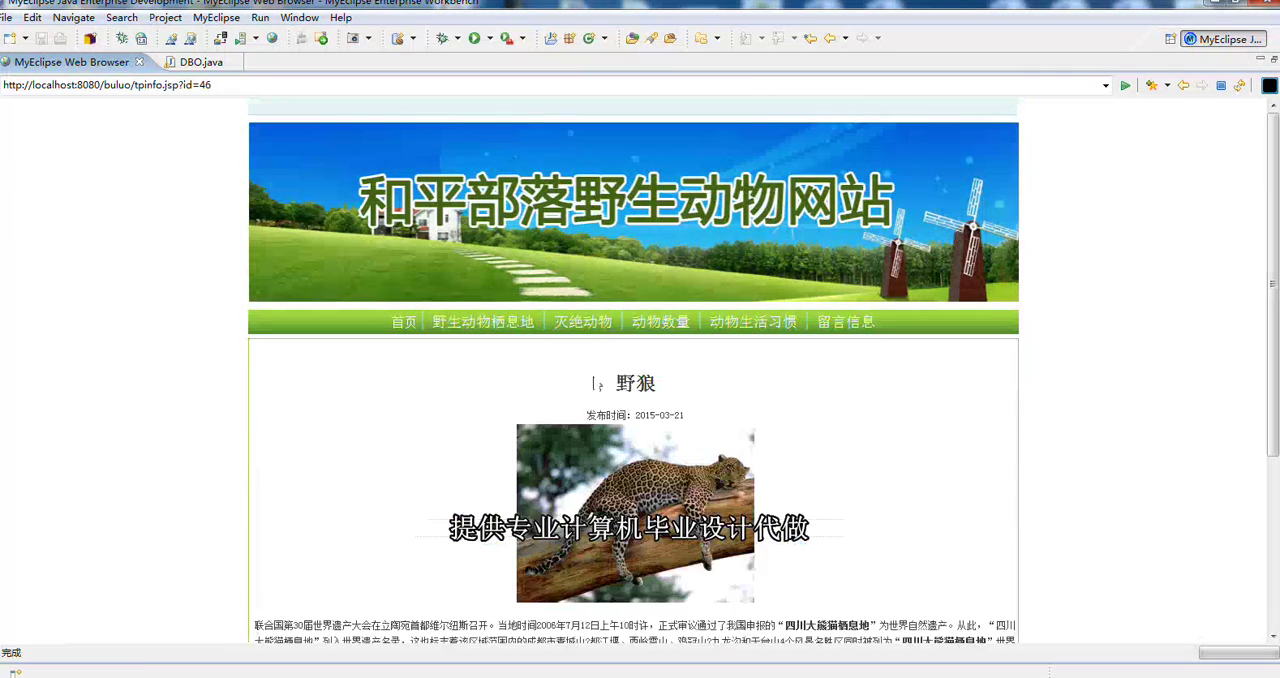Open the favorites star dropdown arrow

pyautogui.click(x=1167, y=86)
